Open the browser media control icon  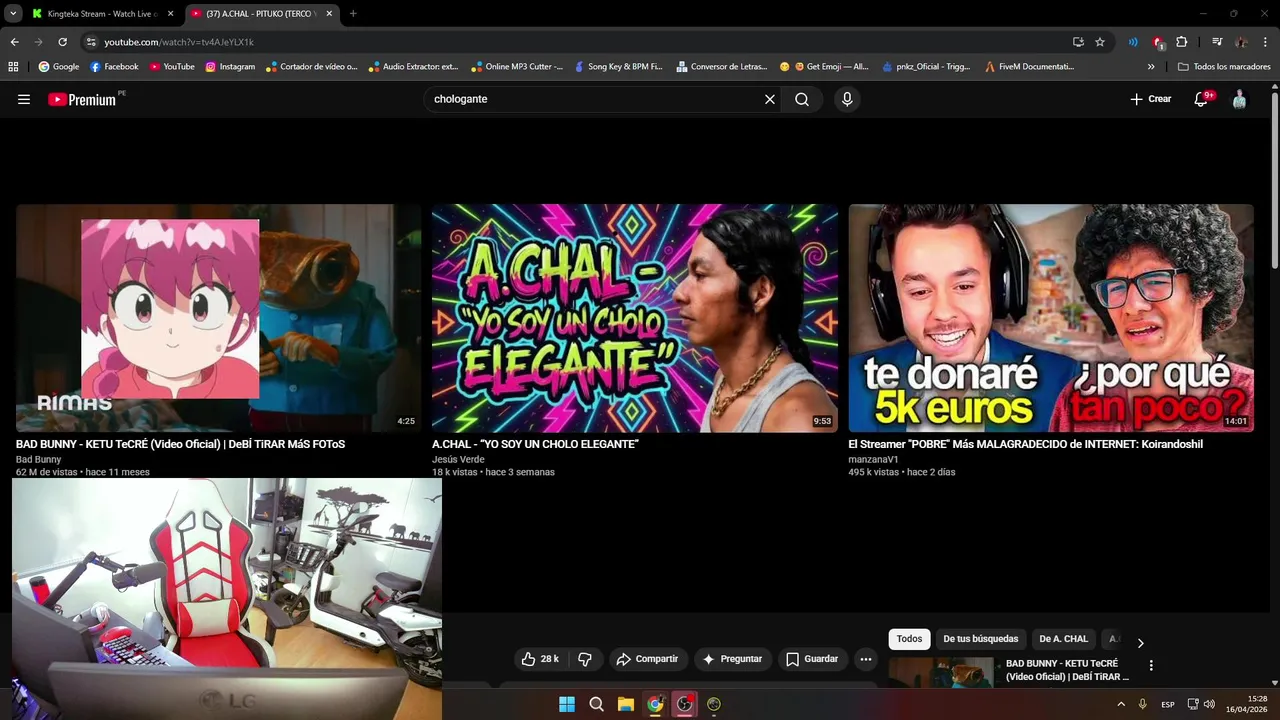1217,42
